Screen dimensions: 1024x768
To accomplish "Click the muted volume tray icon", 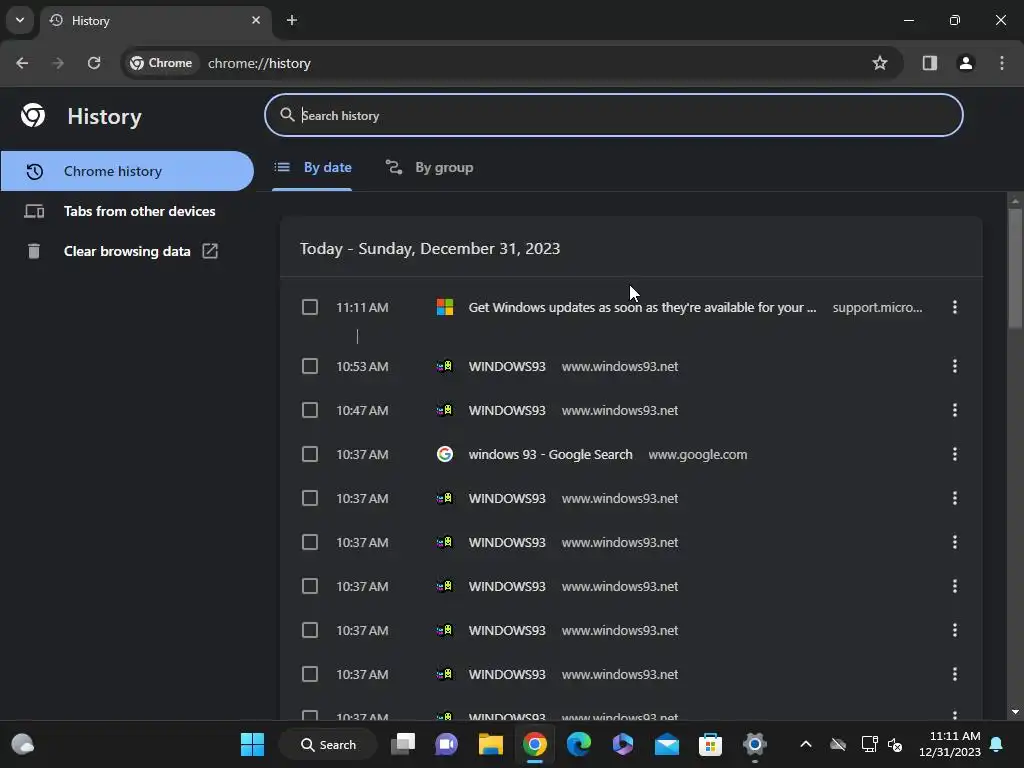I will point(895,744).
